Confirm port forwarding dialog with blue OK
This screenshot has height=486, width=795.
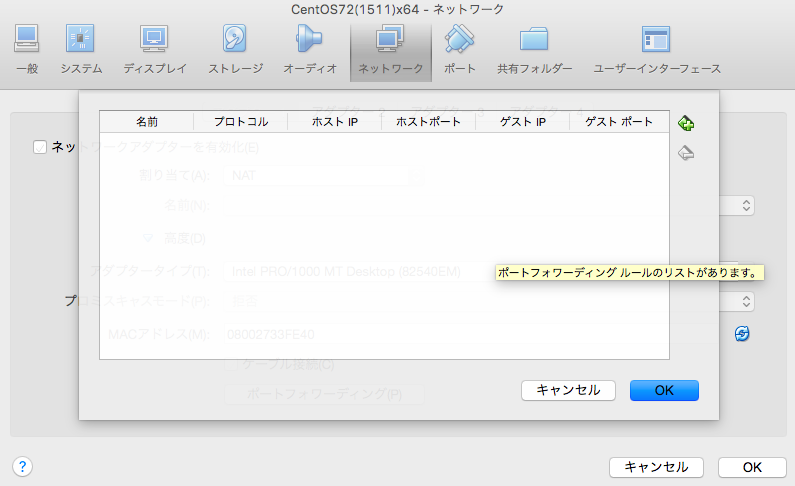(x=664, y=390)
